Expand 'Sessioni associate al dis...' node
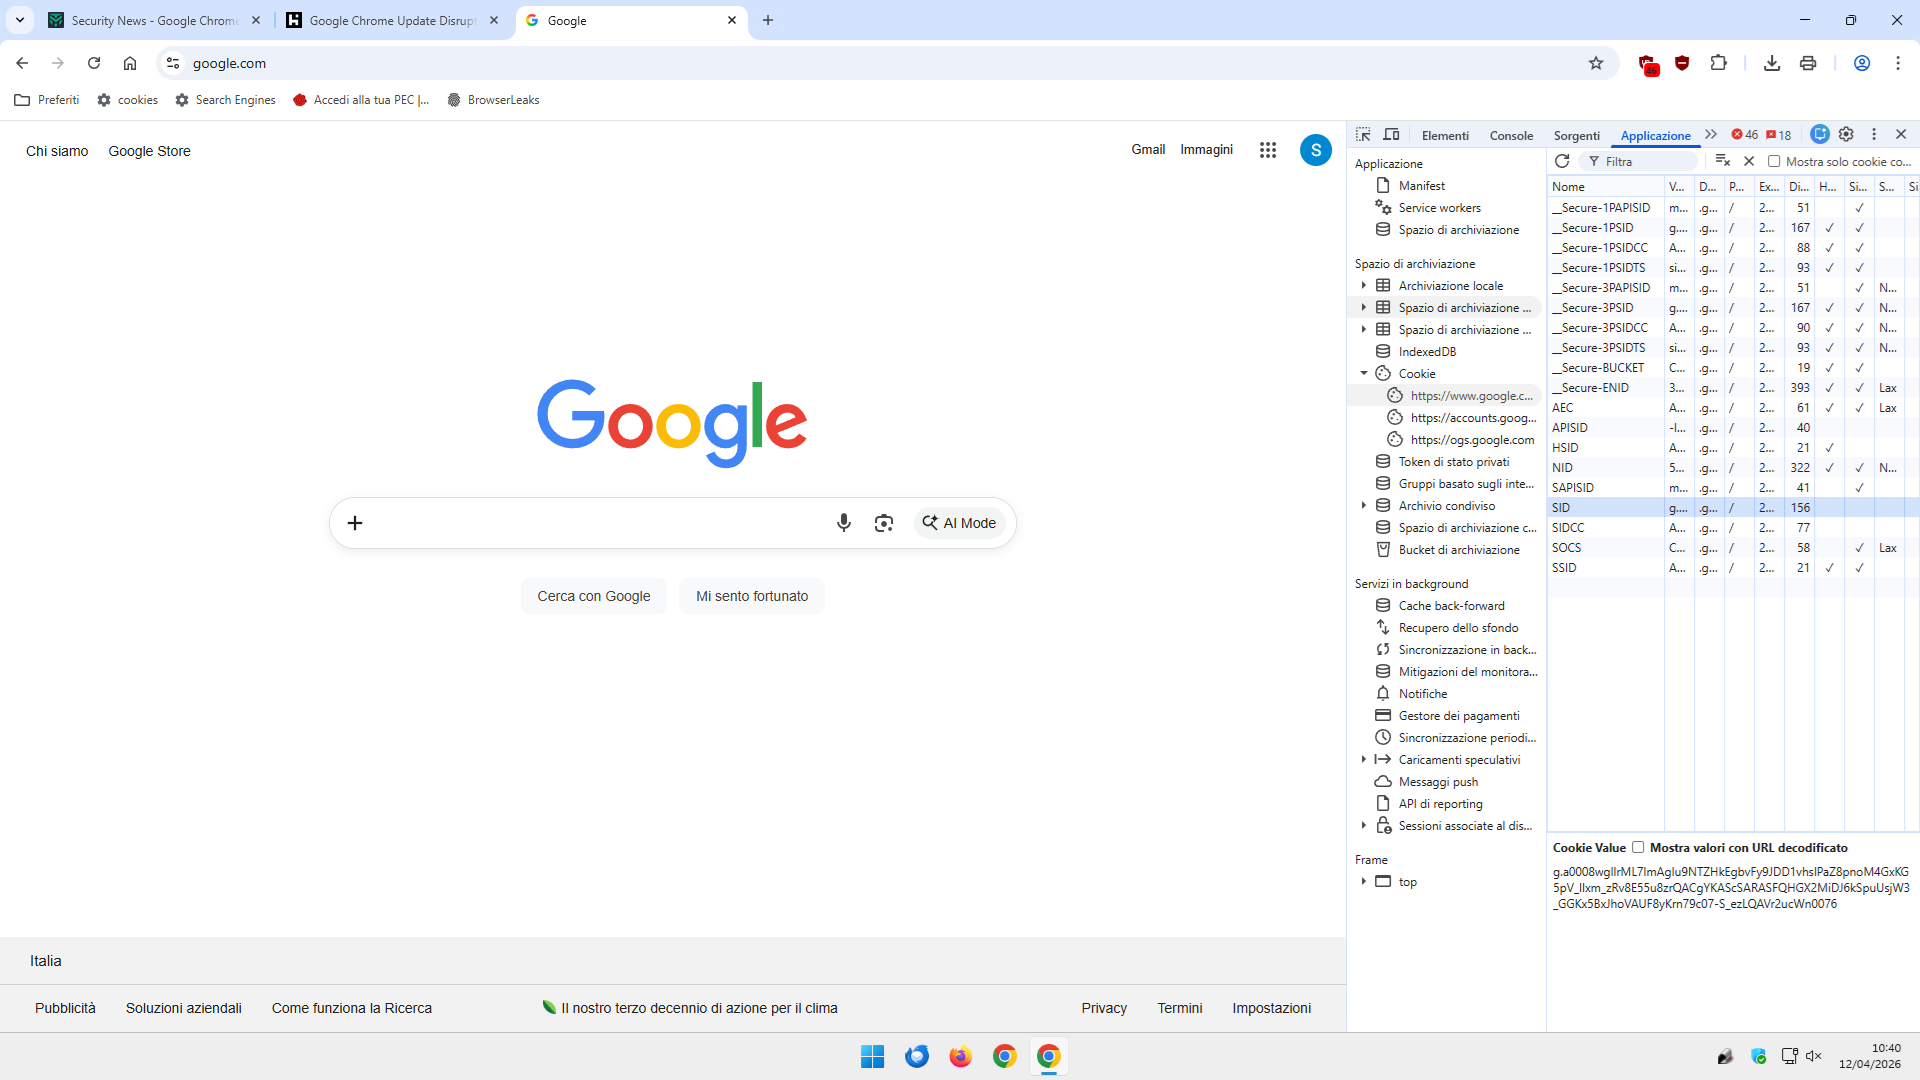The height and width of the screenshot is (1080, 1920). point(1363,826)
